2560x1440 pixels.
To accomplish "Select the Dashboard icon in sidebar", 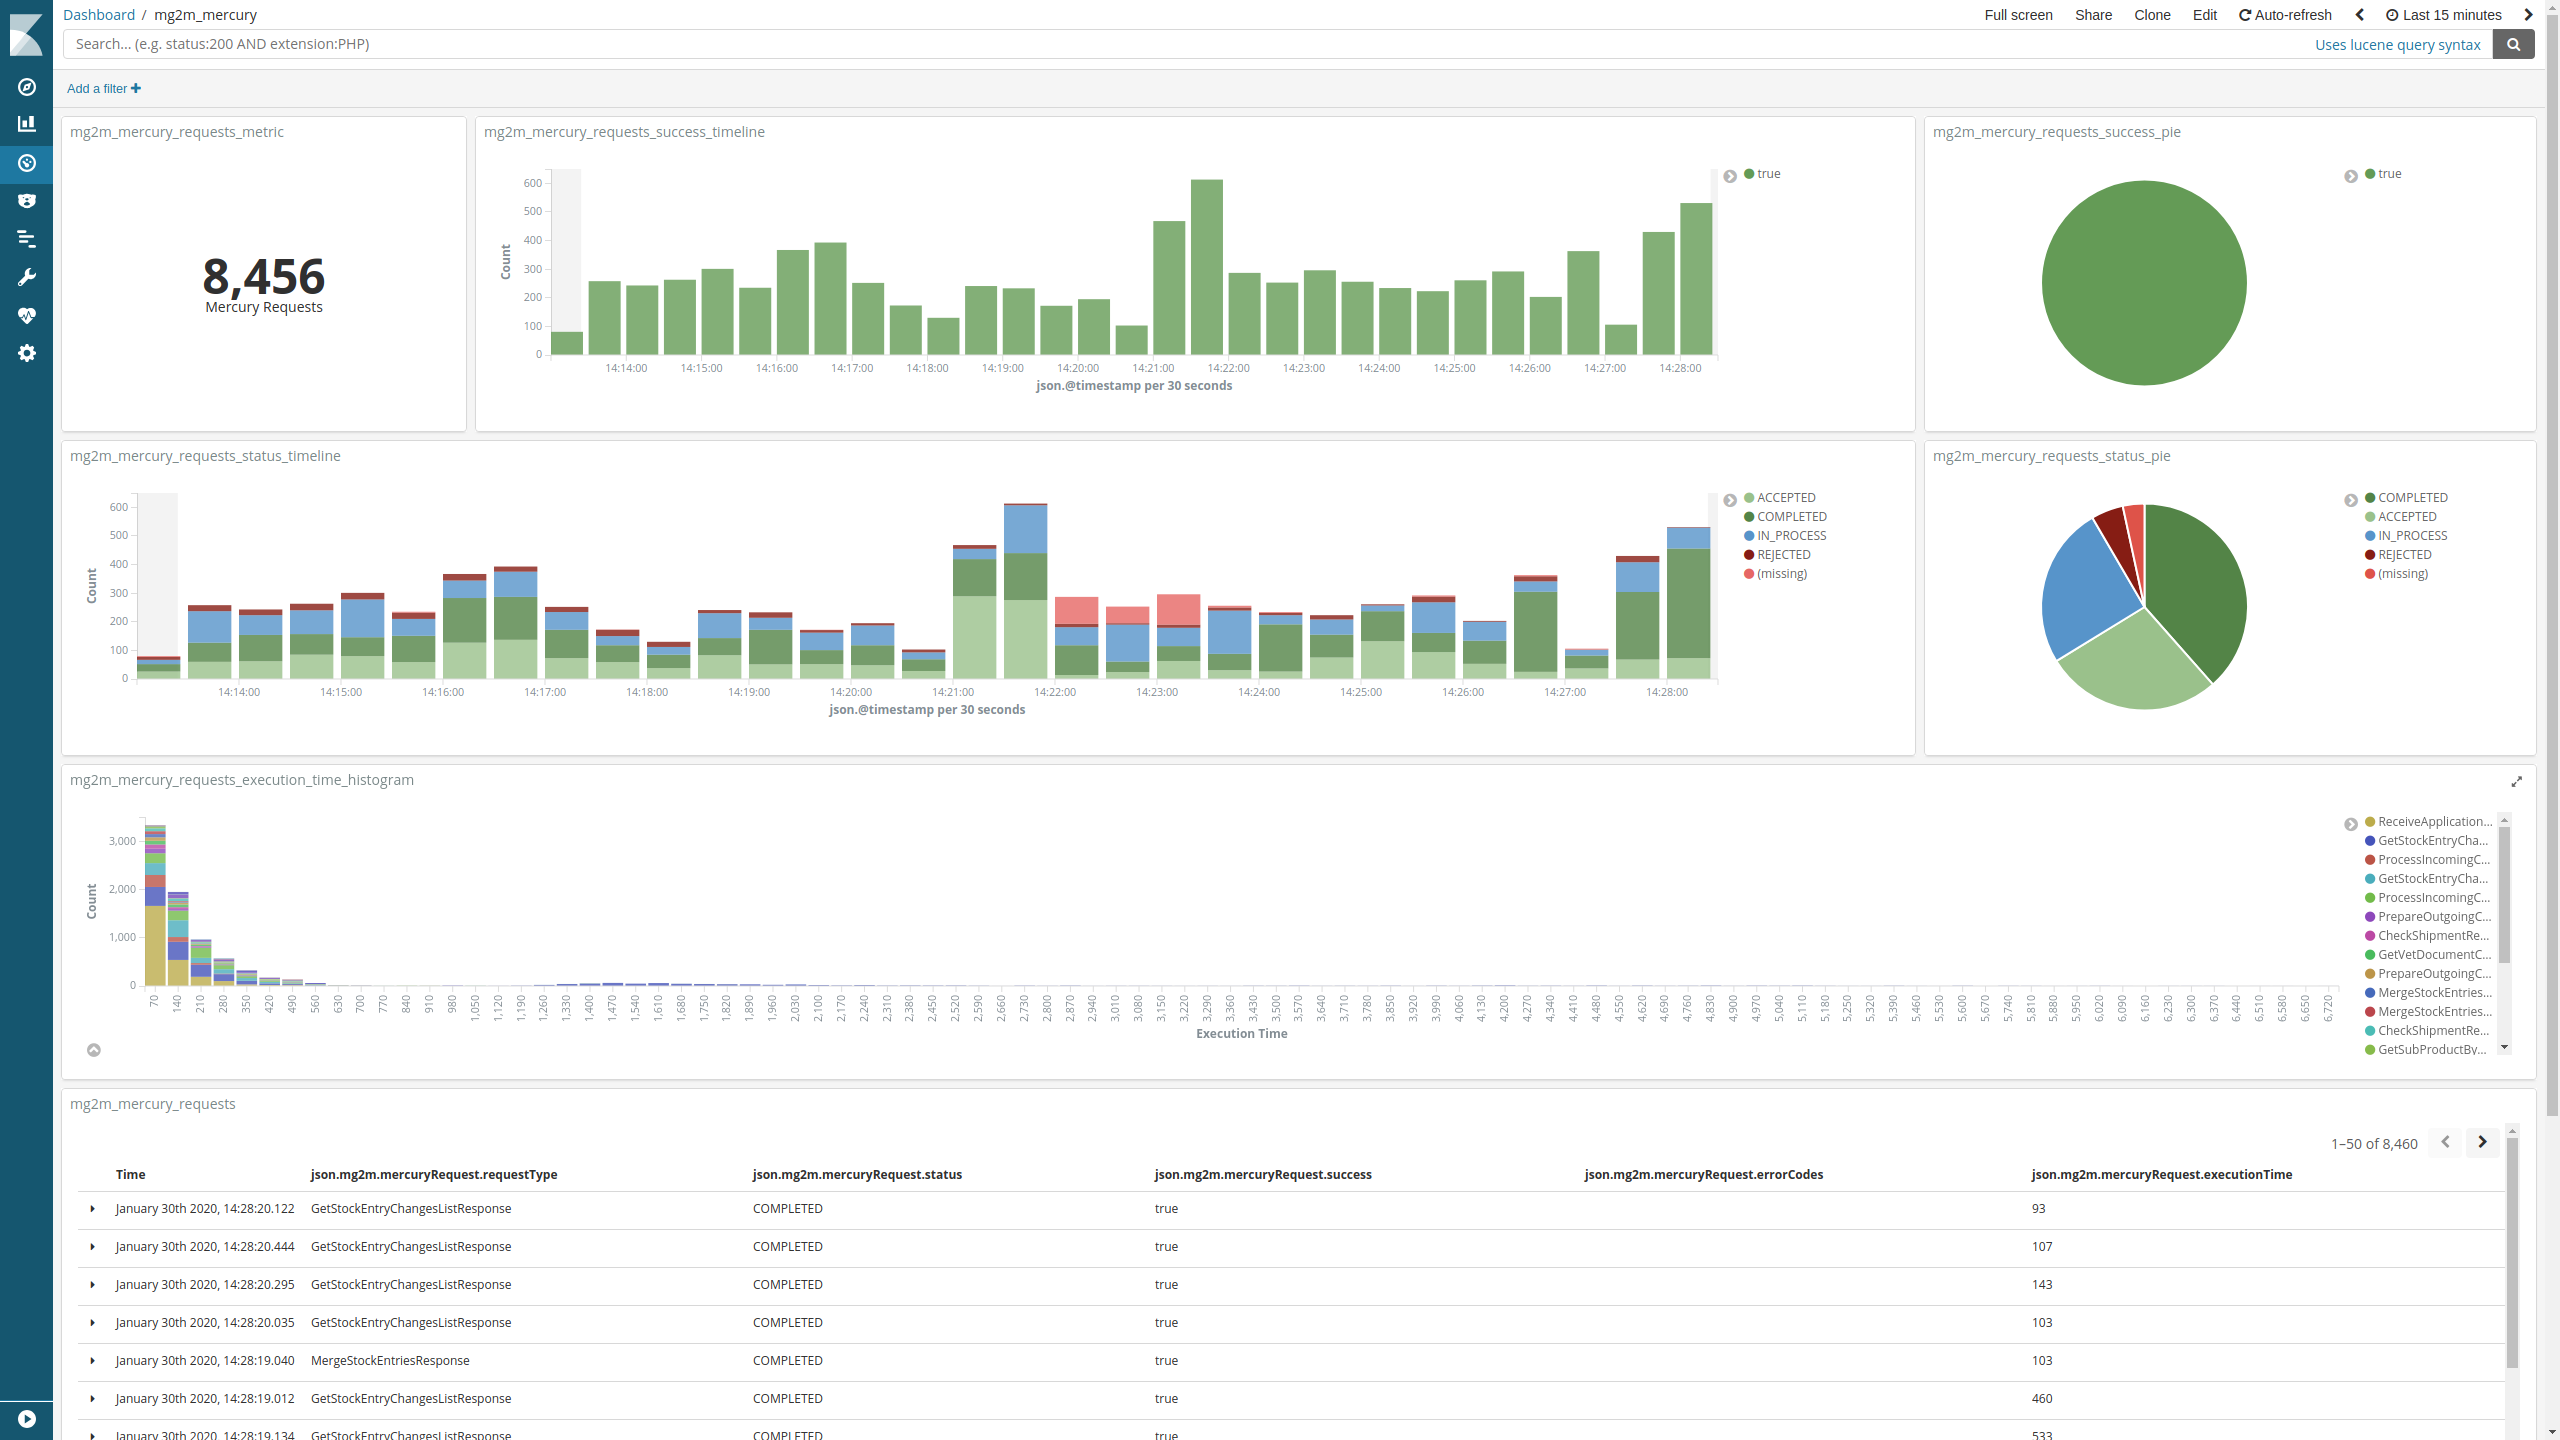I will 27,163.
